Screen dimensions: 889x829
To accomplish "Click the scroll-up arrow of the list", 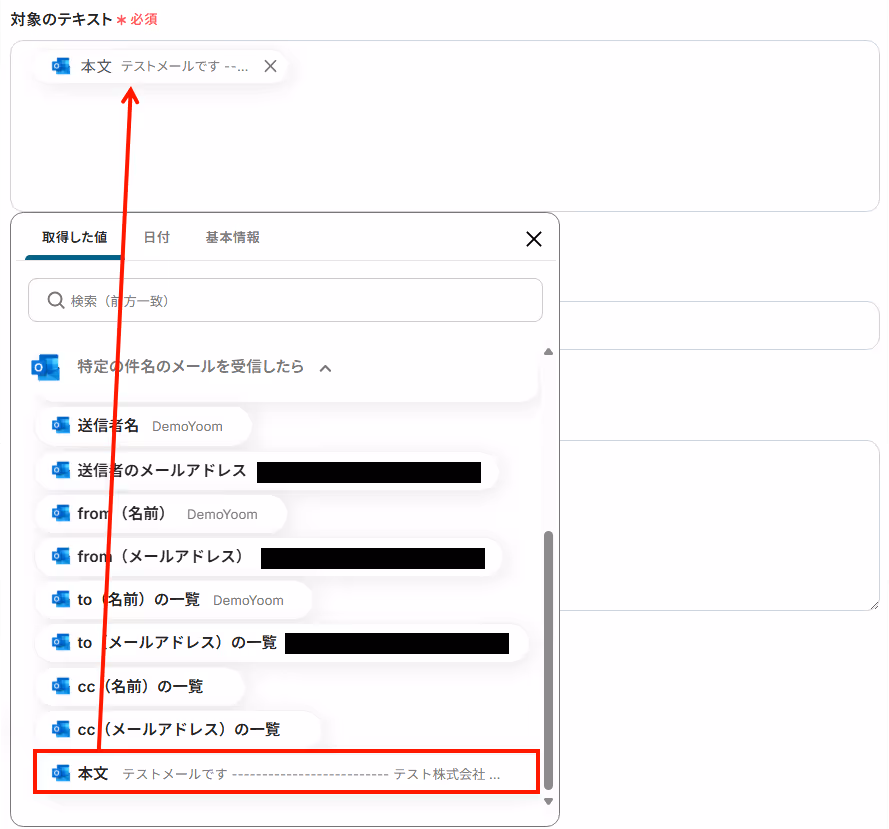I will pyautogui.click(x=548, y=352).
